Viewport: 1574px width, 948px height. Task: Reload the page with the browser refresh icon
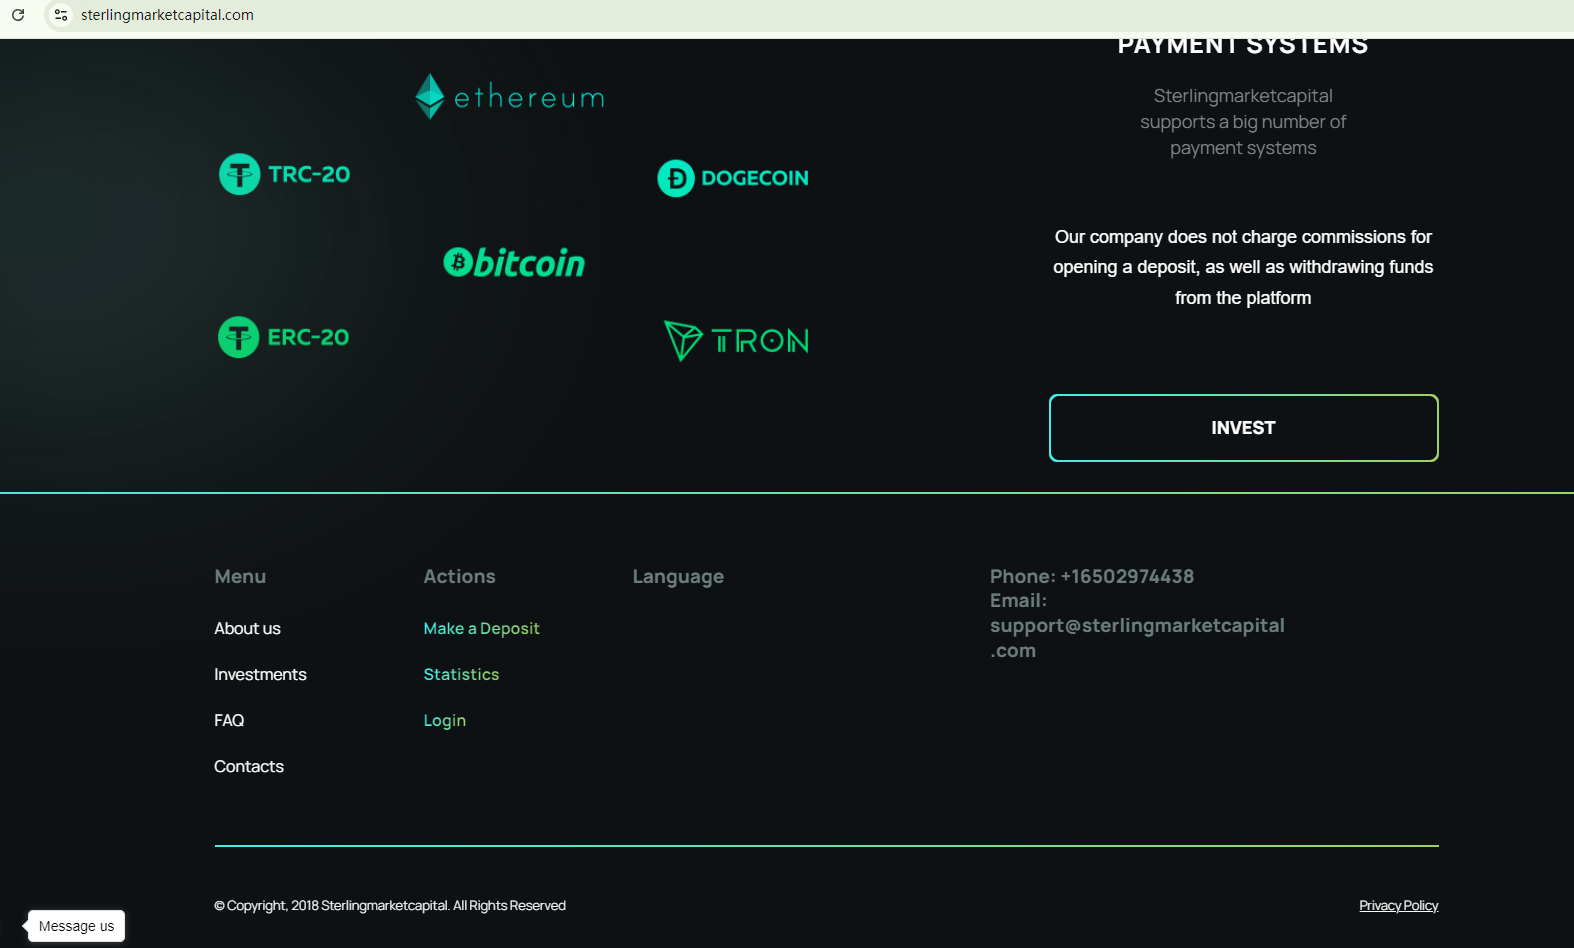18,15
